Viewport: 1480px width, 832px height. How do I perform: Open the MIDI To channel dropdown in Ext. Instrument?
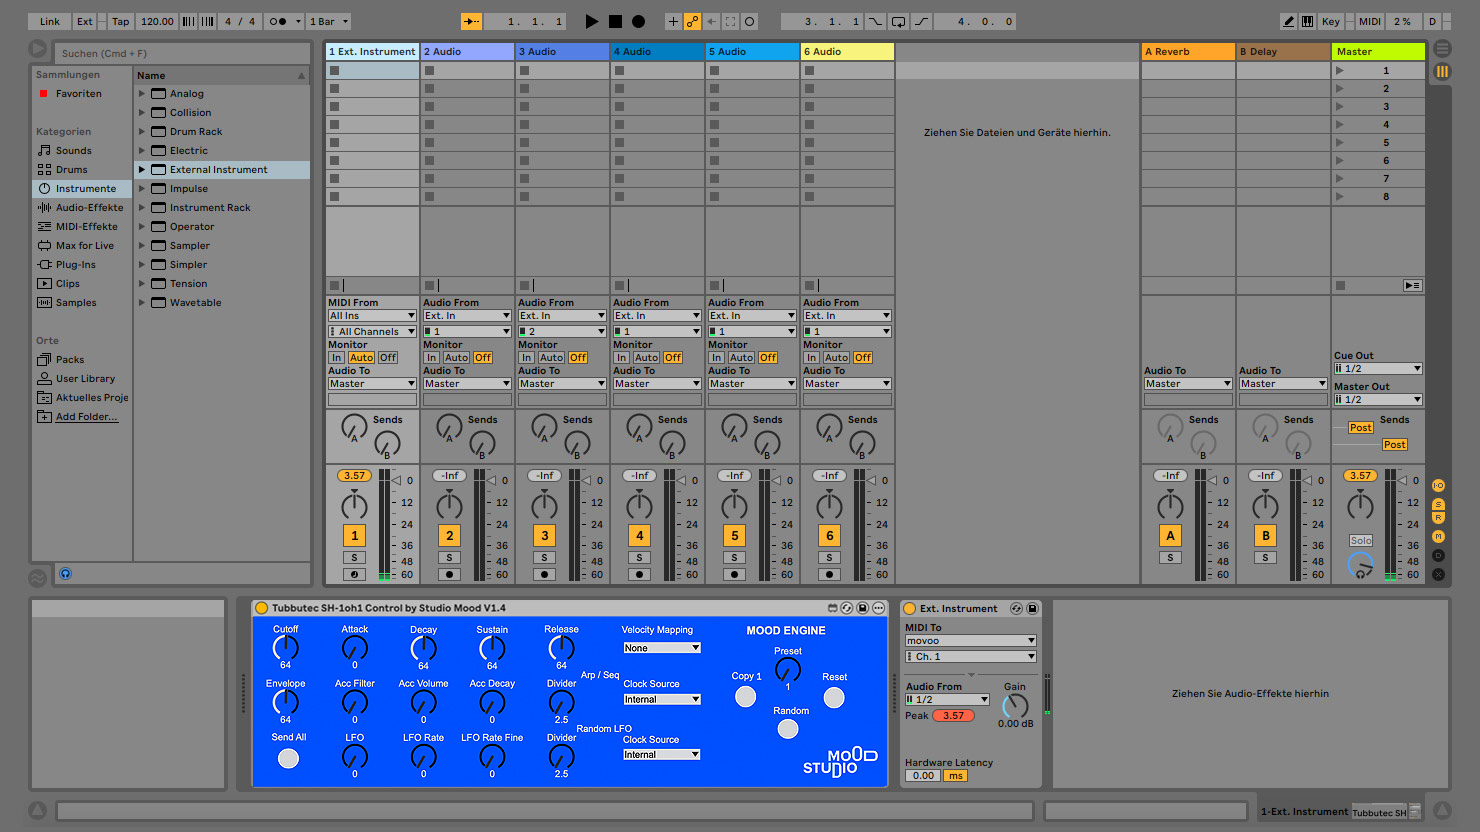[x=969, y=656]
